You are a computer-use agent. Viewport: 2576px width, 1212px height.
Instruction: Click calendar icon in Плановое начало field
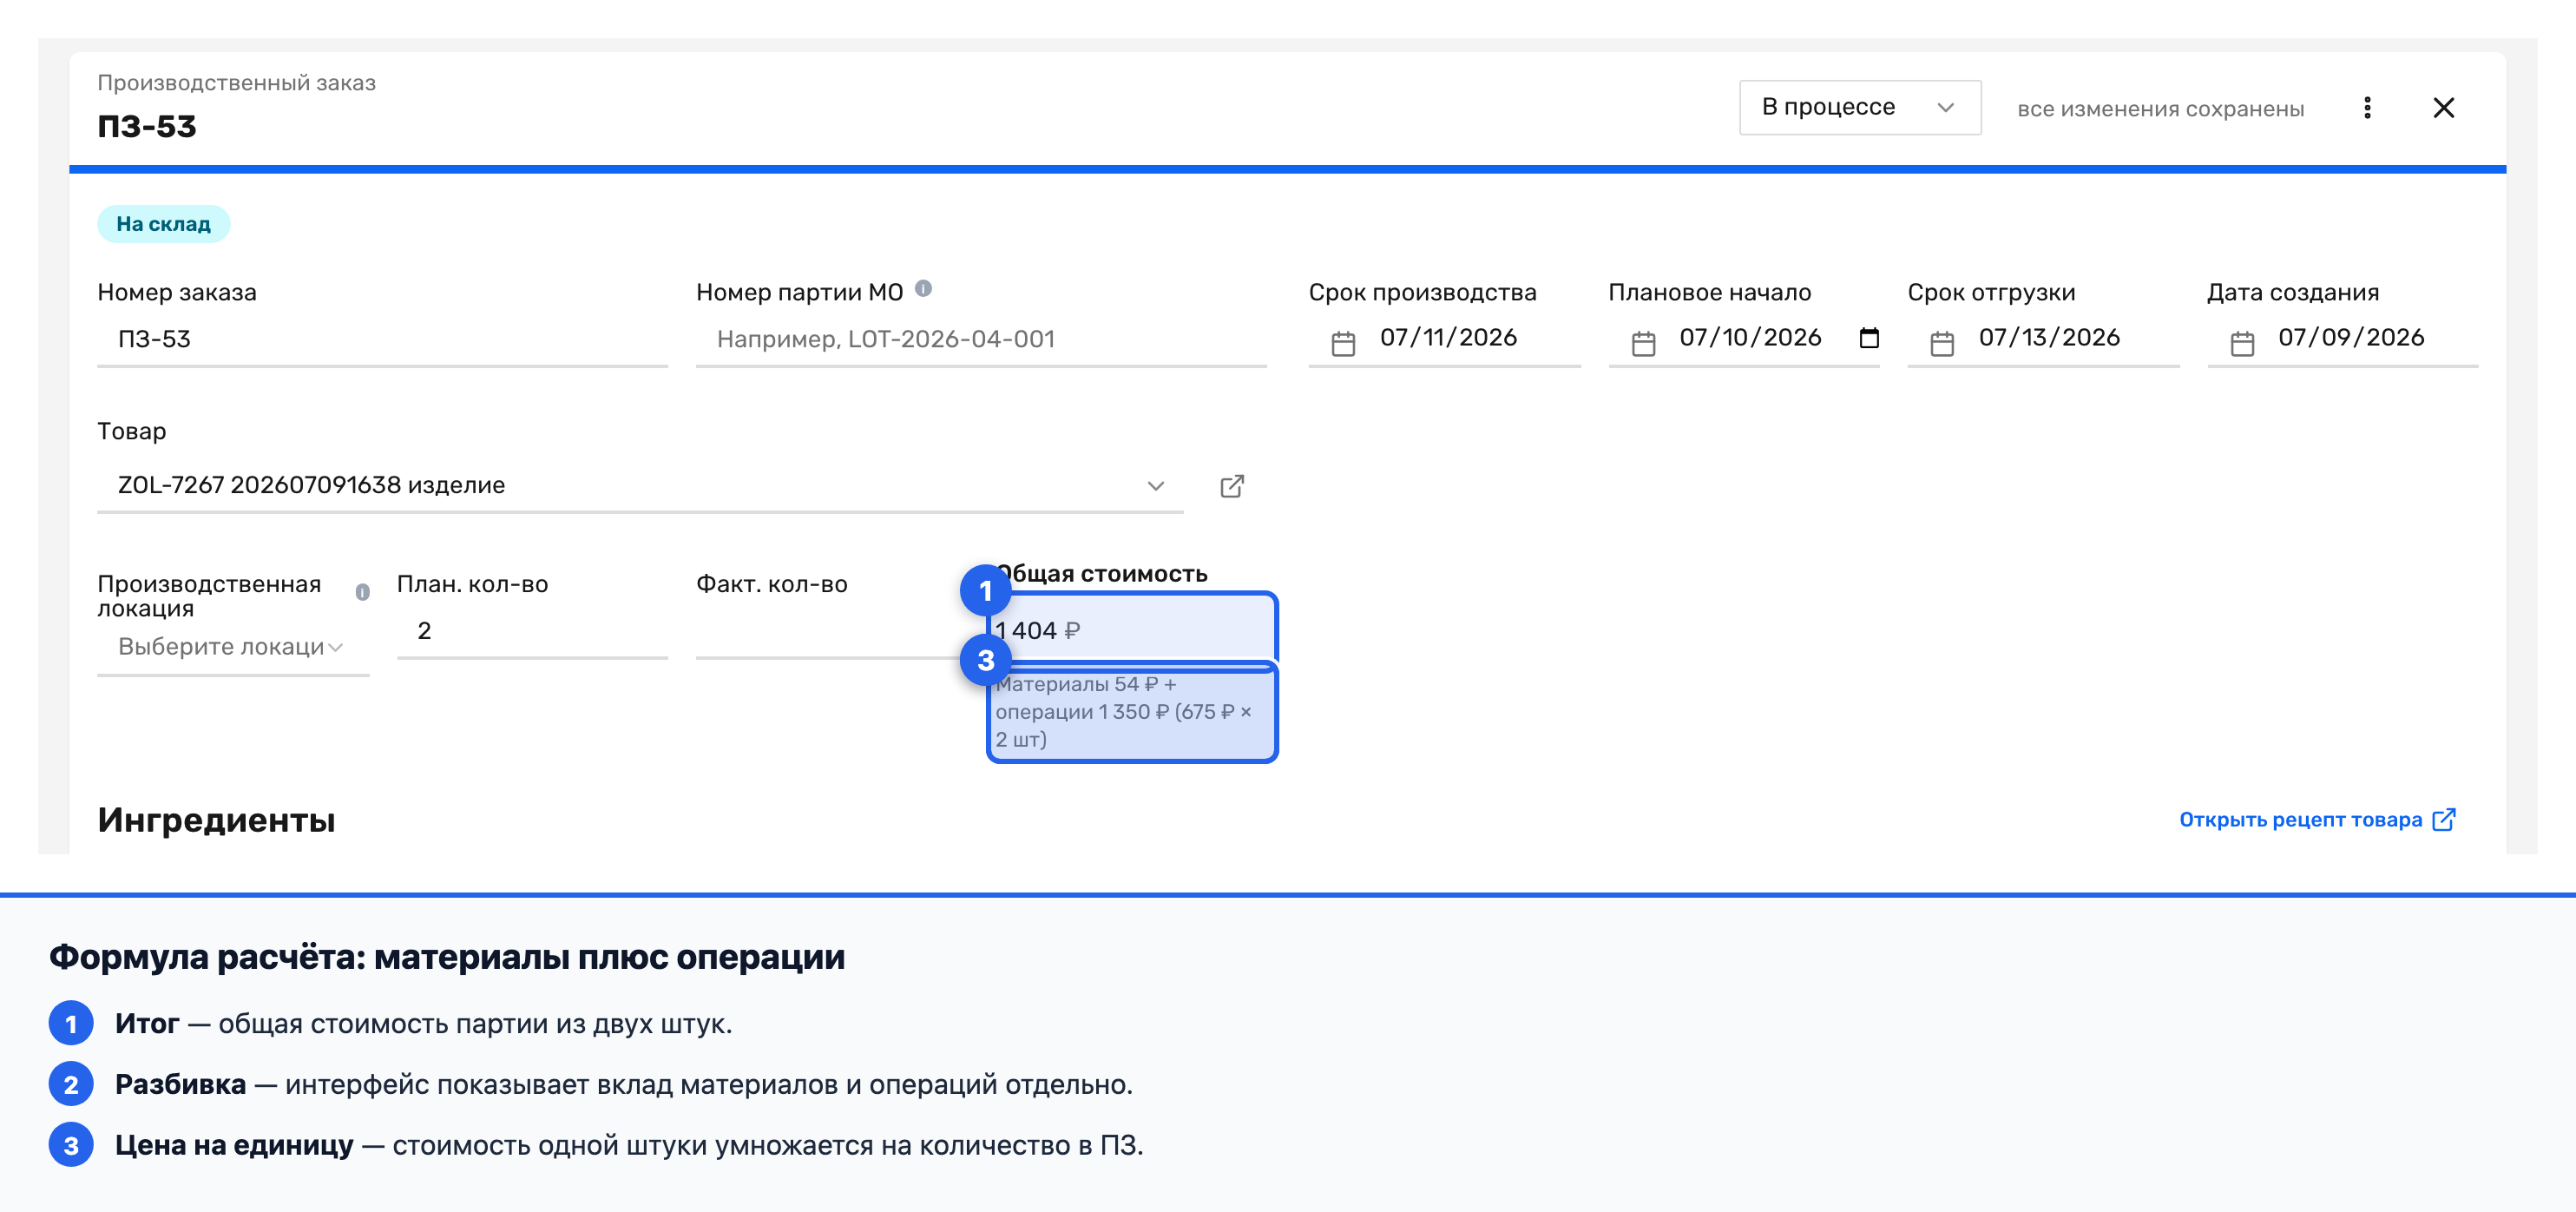coord(1643,343)
